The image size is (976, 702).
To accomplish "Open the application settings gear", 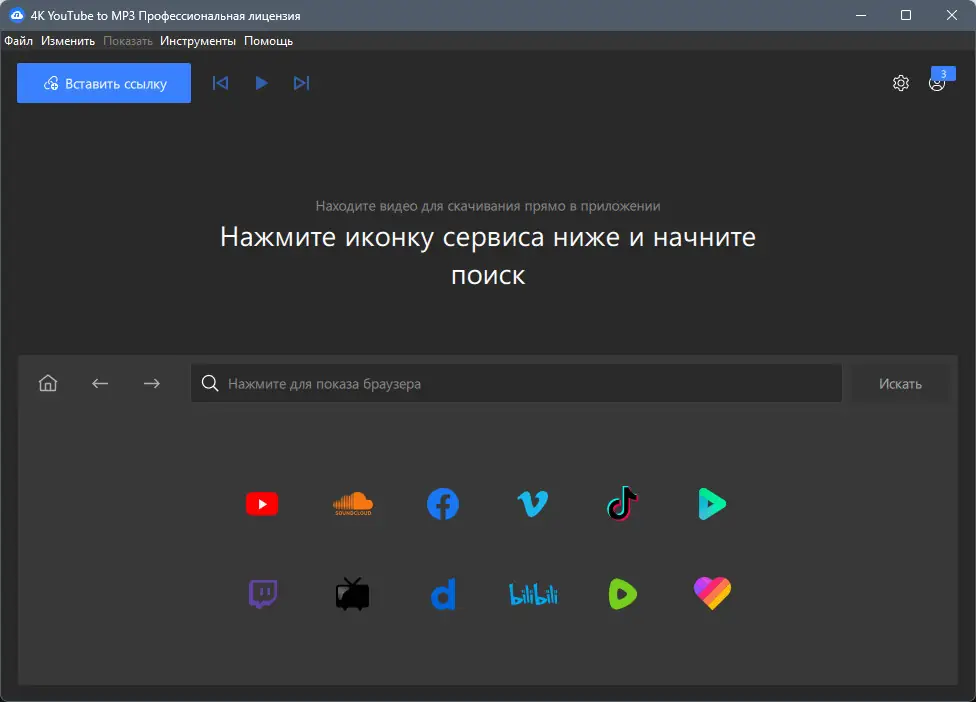I will click(x=901, y=83).
